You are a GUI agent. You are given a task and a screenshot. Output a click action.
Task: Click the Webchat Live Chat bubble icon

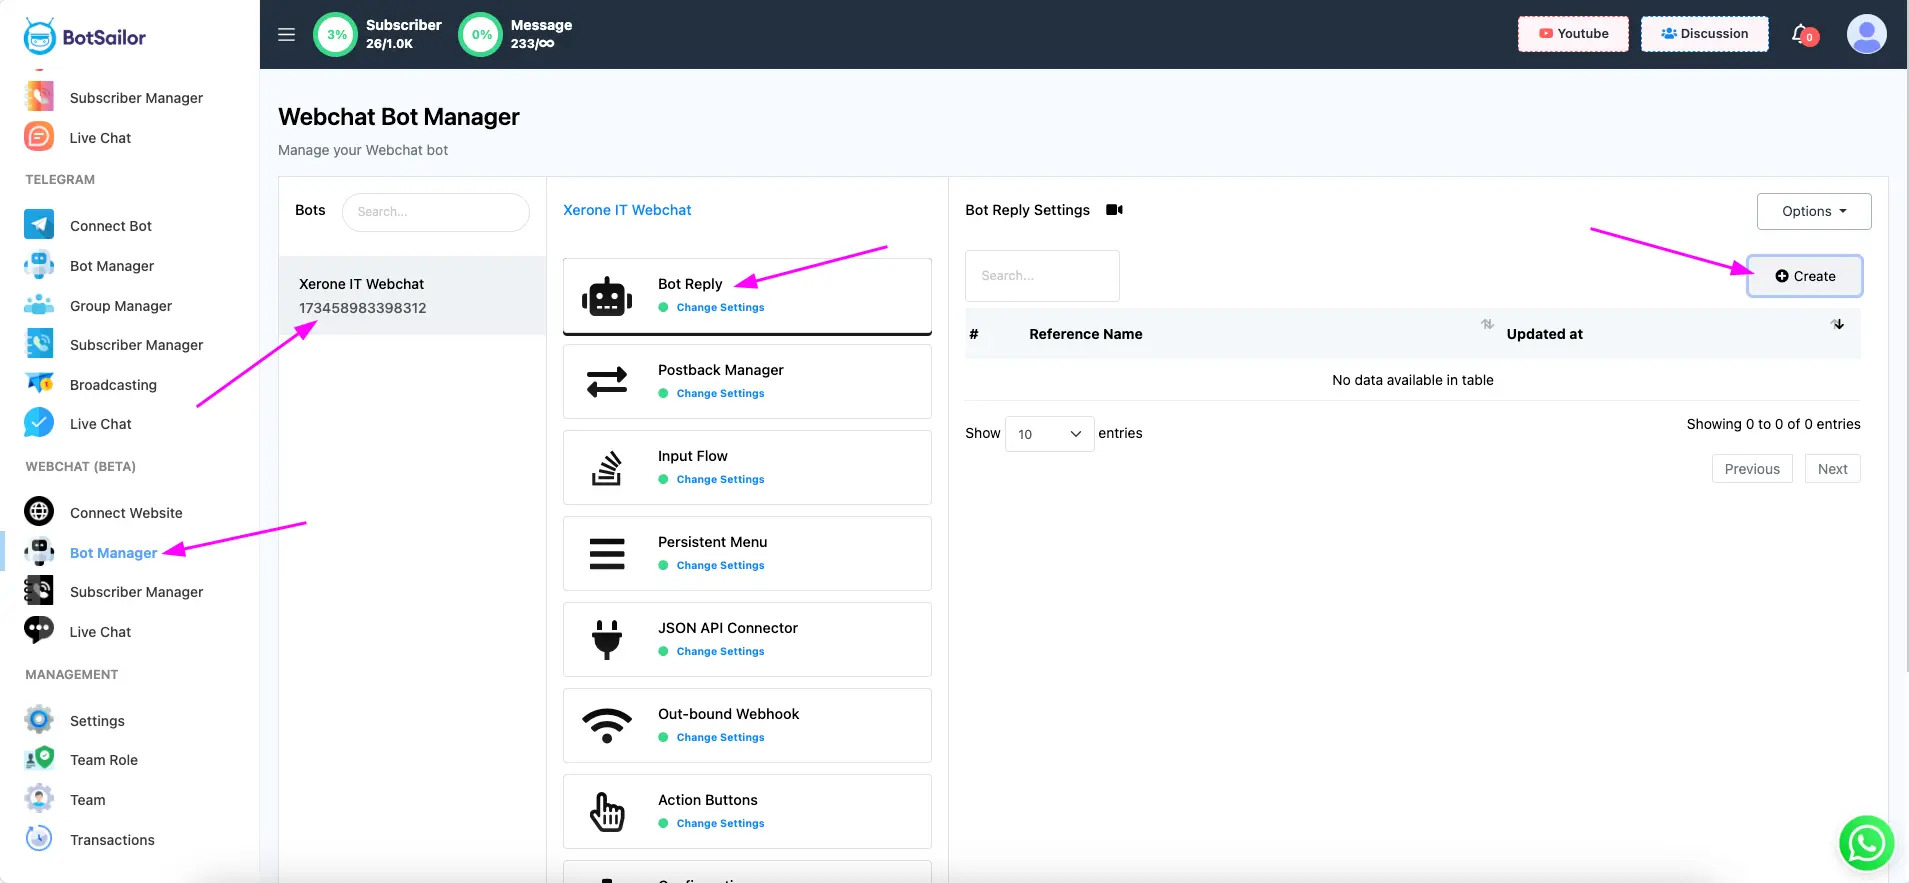[x=39, y=630]
